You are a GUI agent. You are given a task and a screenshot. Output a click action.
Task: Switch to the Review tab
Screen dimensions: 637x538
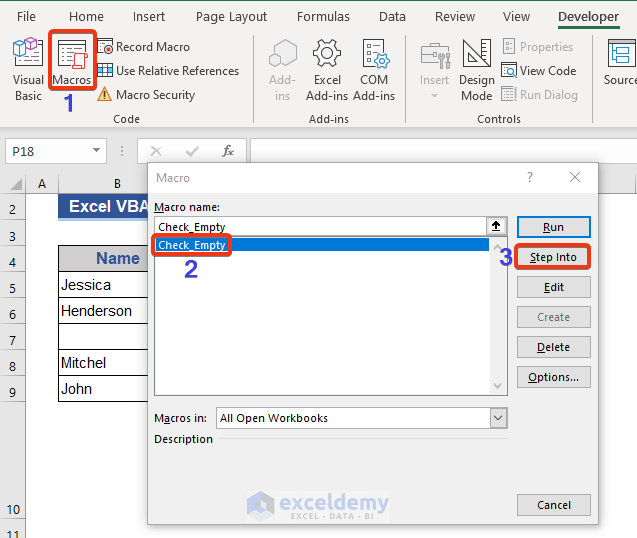[455, 17]
